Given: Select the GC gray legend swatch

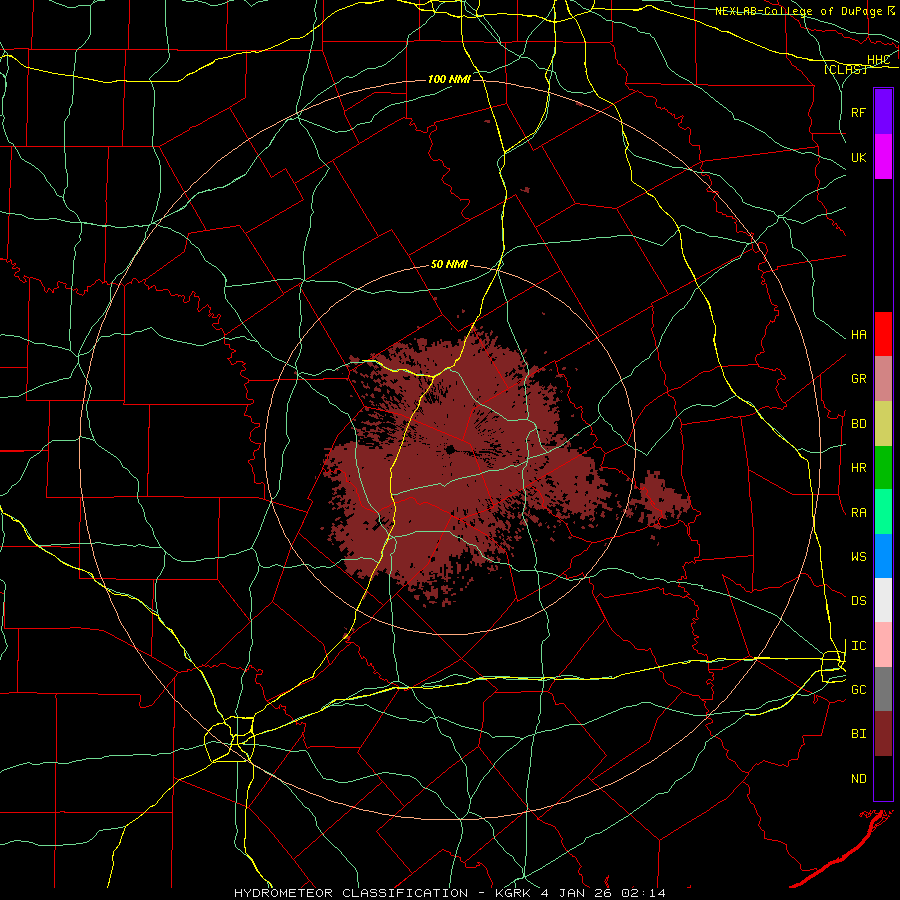Looking at the screenshot, I should (x=883, y=689).
